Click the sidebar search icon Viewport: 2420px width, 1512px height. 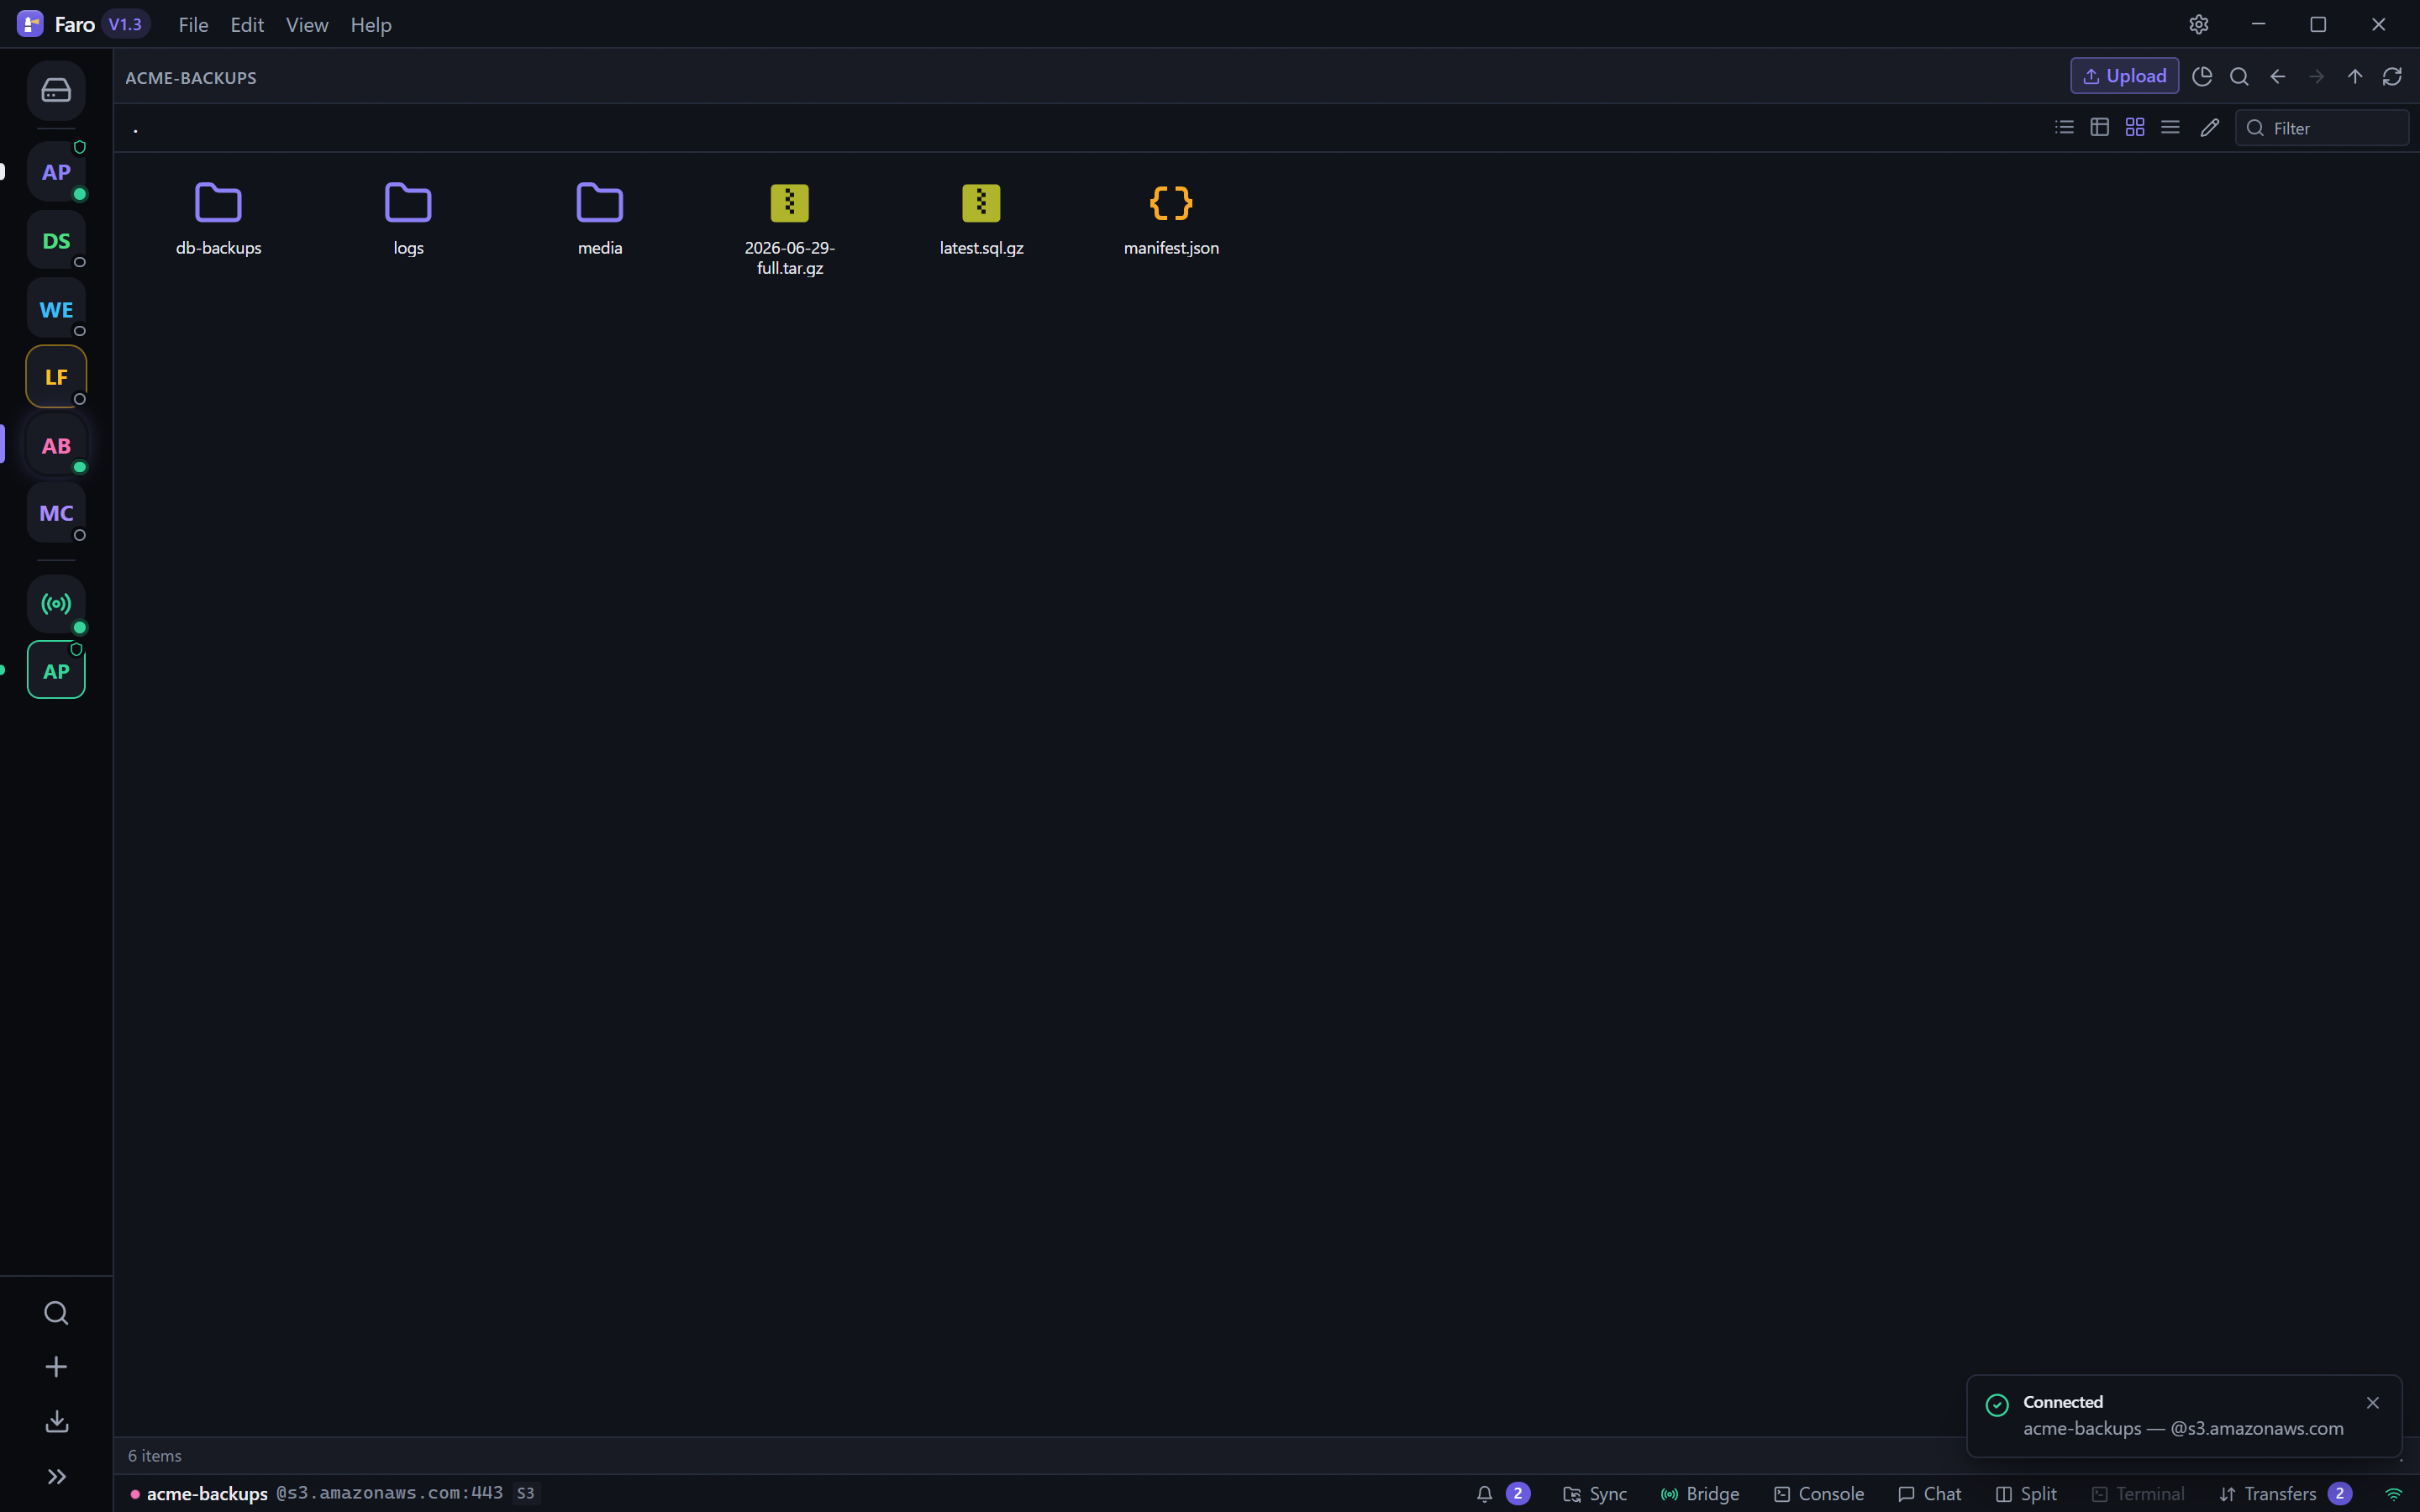pos(56,1313)
